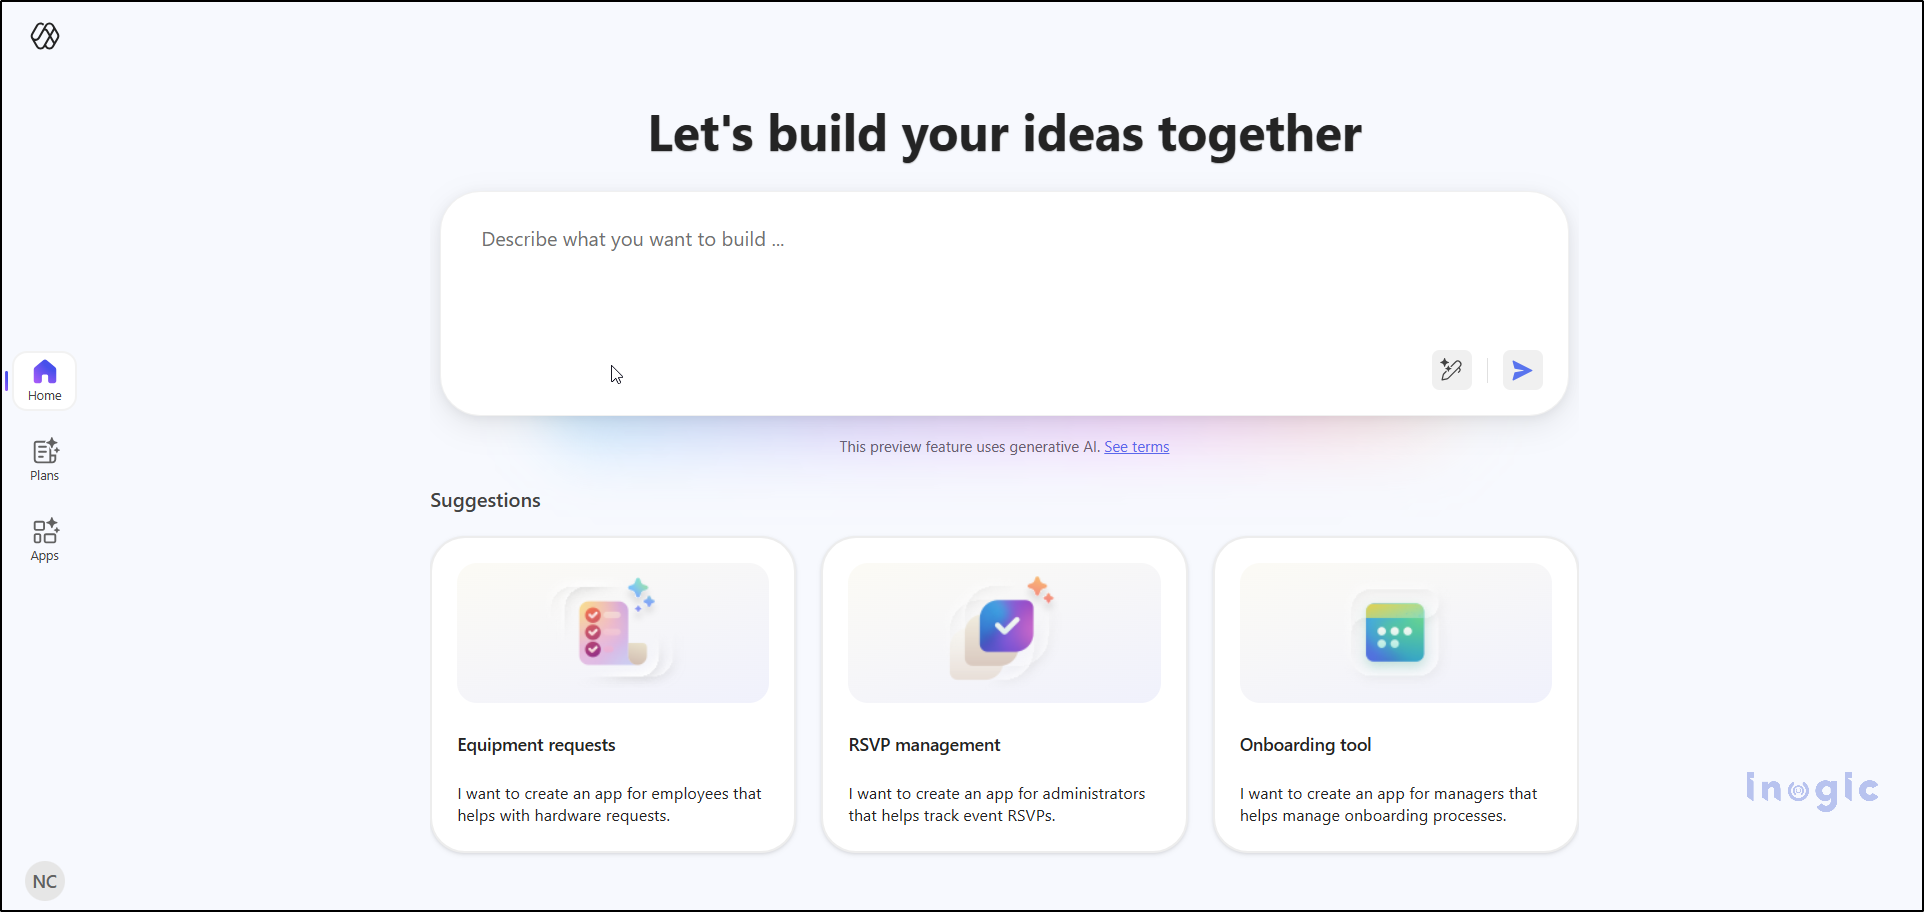
Task: Click the Power Apps logo top left
Action: tap(45, 36)
